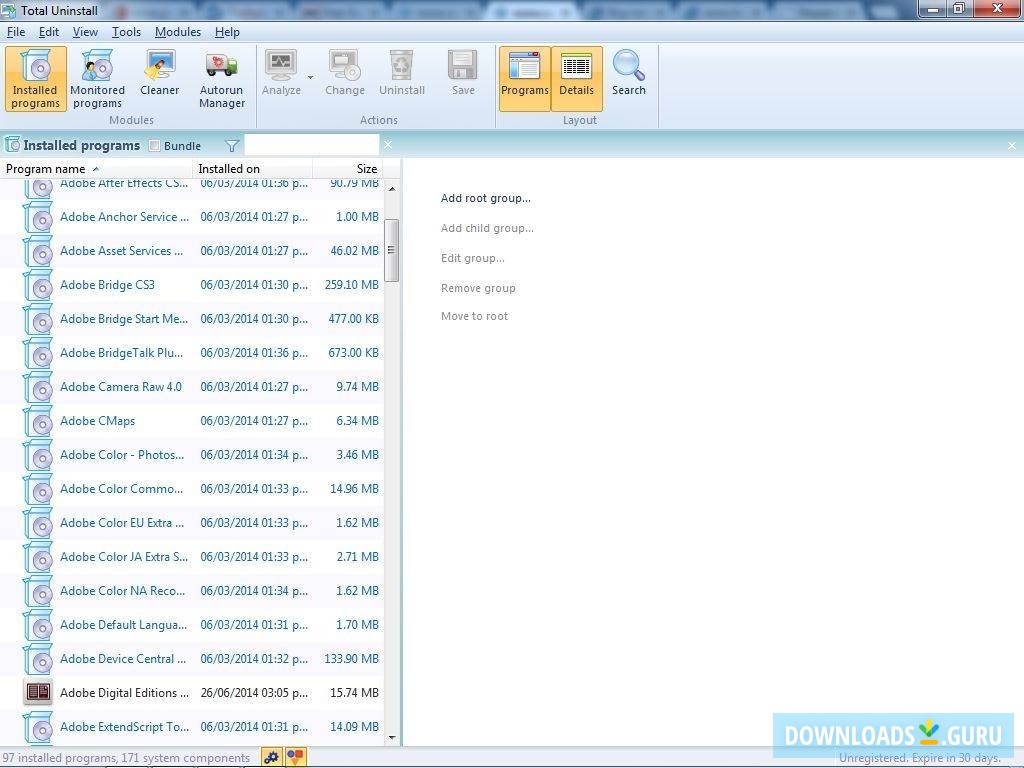The image size is (1024, 768).
Task: Click Edit group link
Action: coord(472,259)
